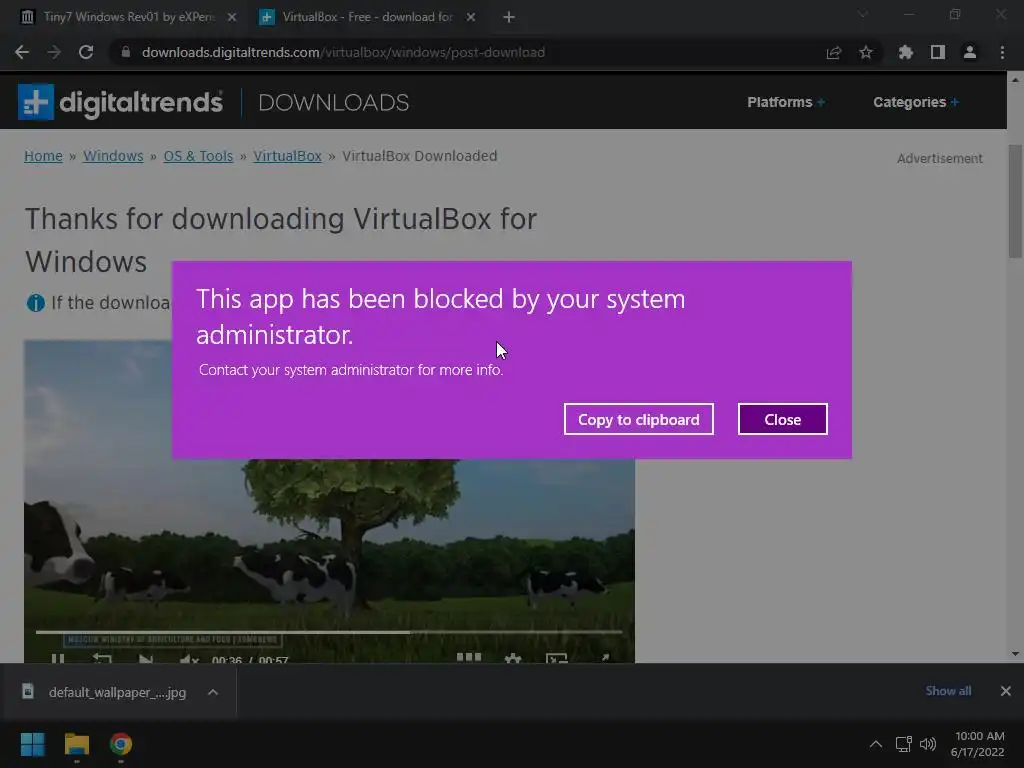This screenshot has height=768, width=1024.
Task: Open the VirtualBox breadcrumb link
Action: tap(287, 156)
